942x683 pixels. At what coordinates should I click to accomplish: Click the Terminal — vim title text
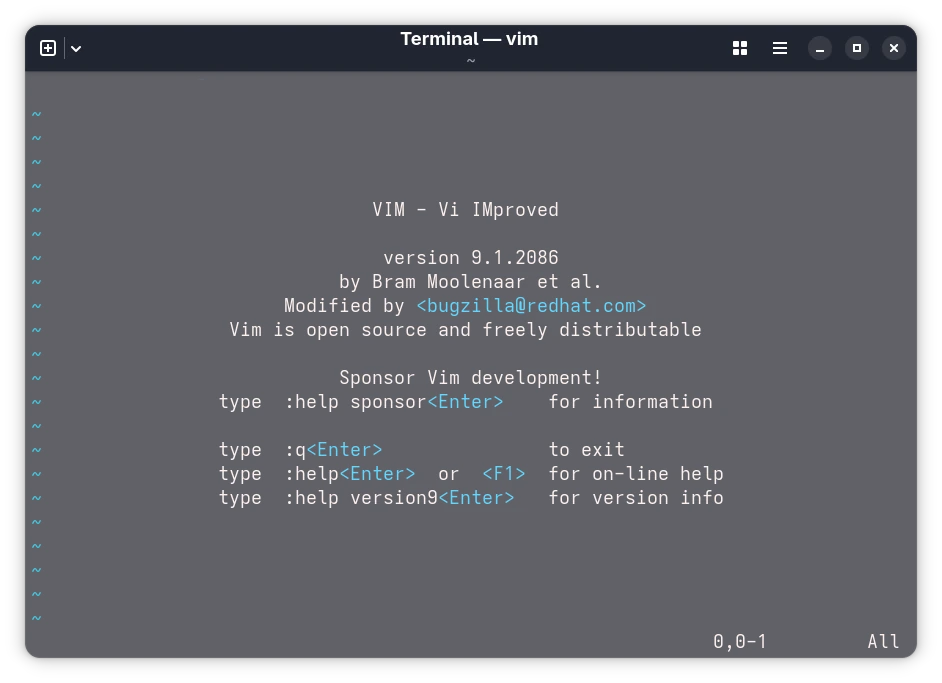[x=469, y=39]
